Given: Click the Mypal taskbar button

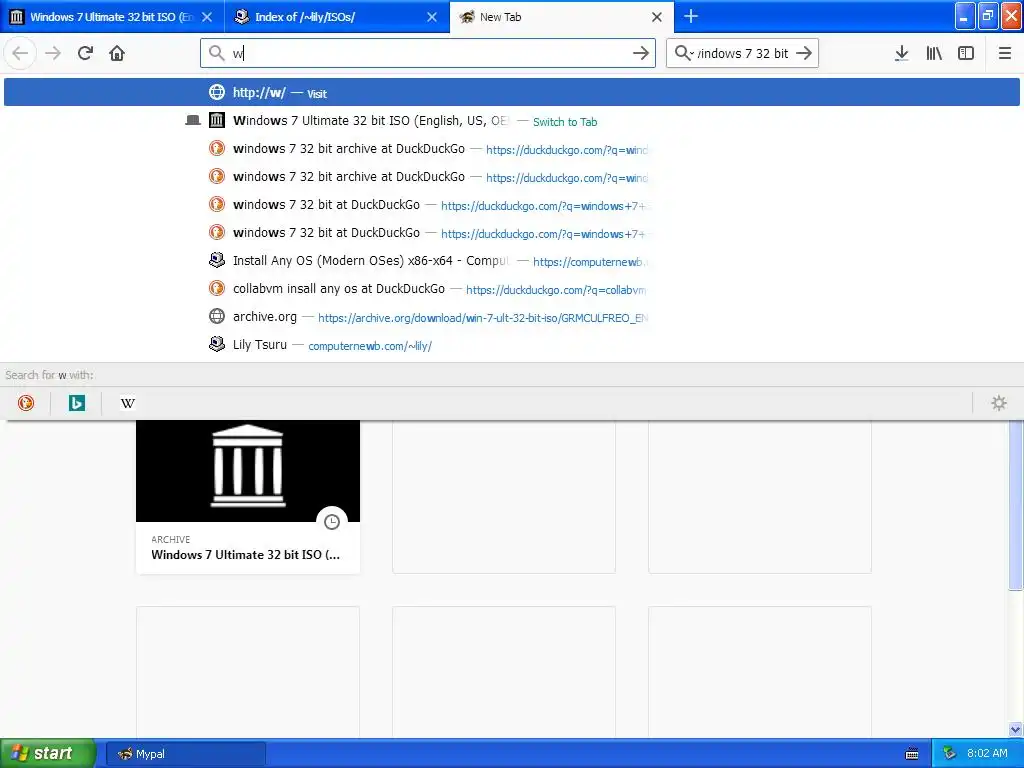Looking at the screenshot, I should tap(185, 754).
